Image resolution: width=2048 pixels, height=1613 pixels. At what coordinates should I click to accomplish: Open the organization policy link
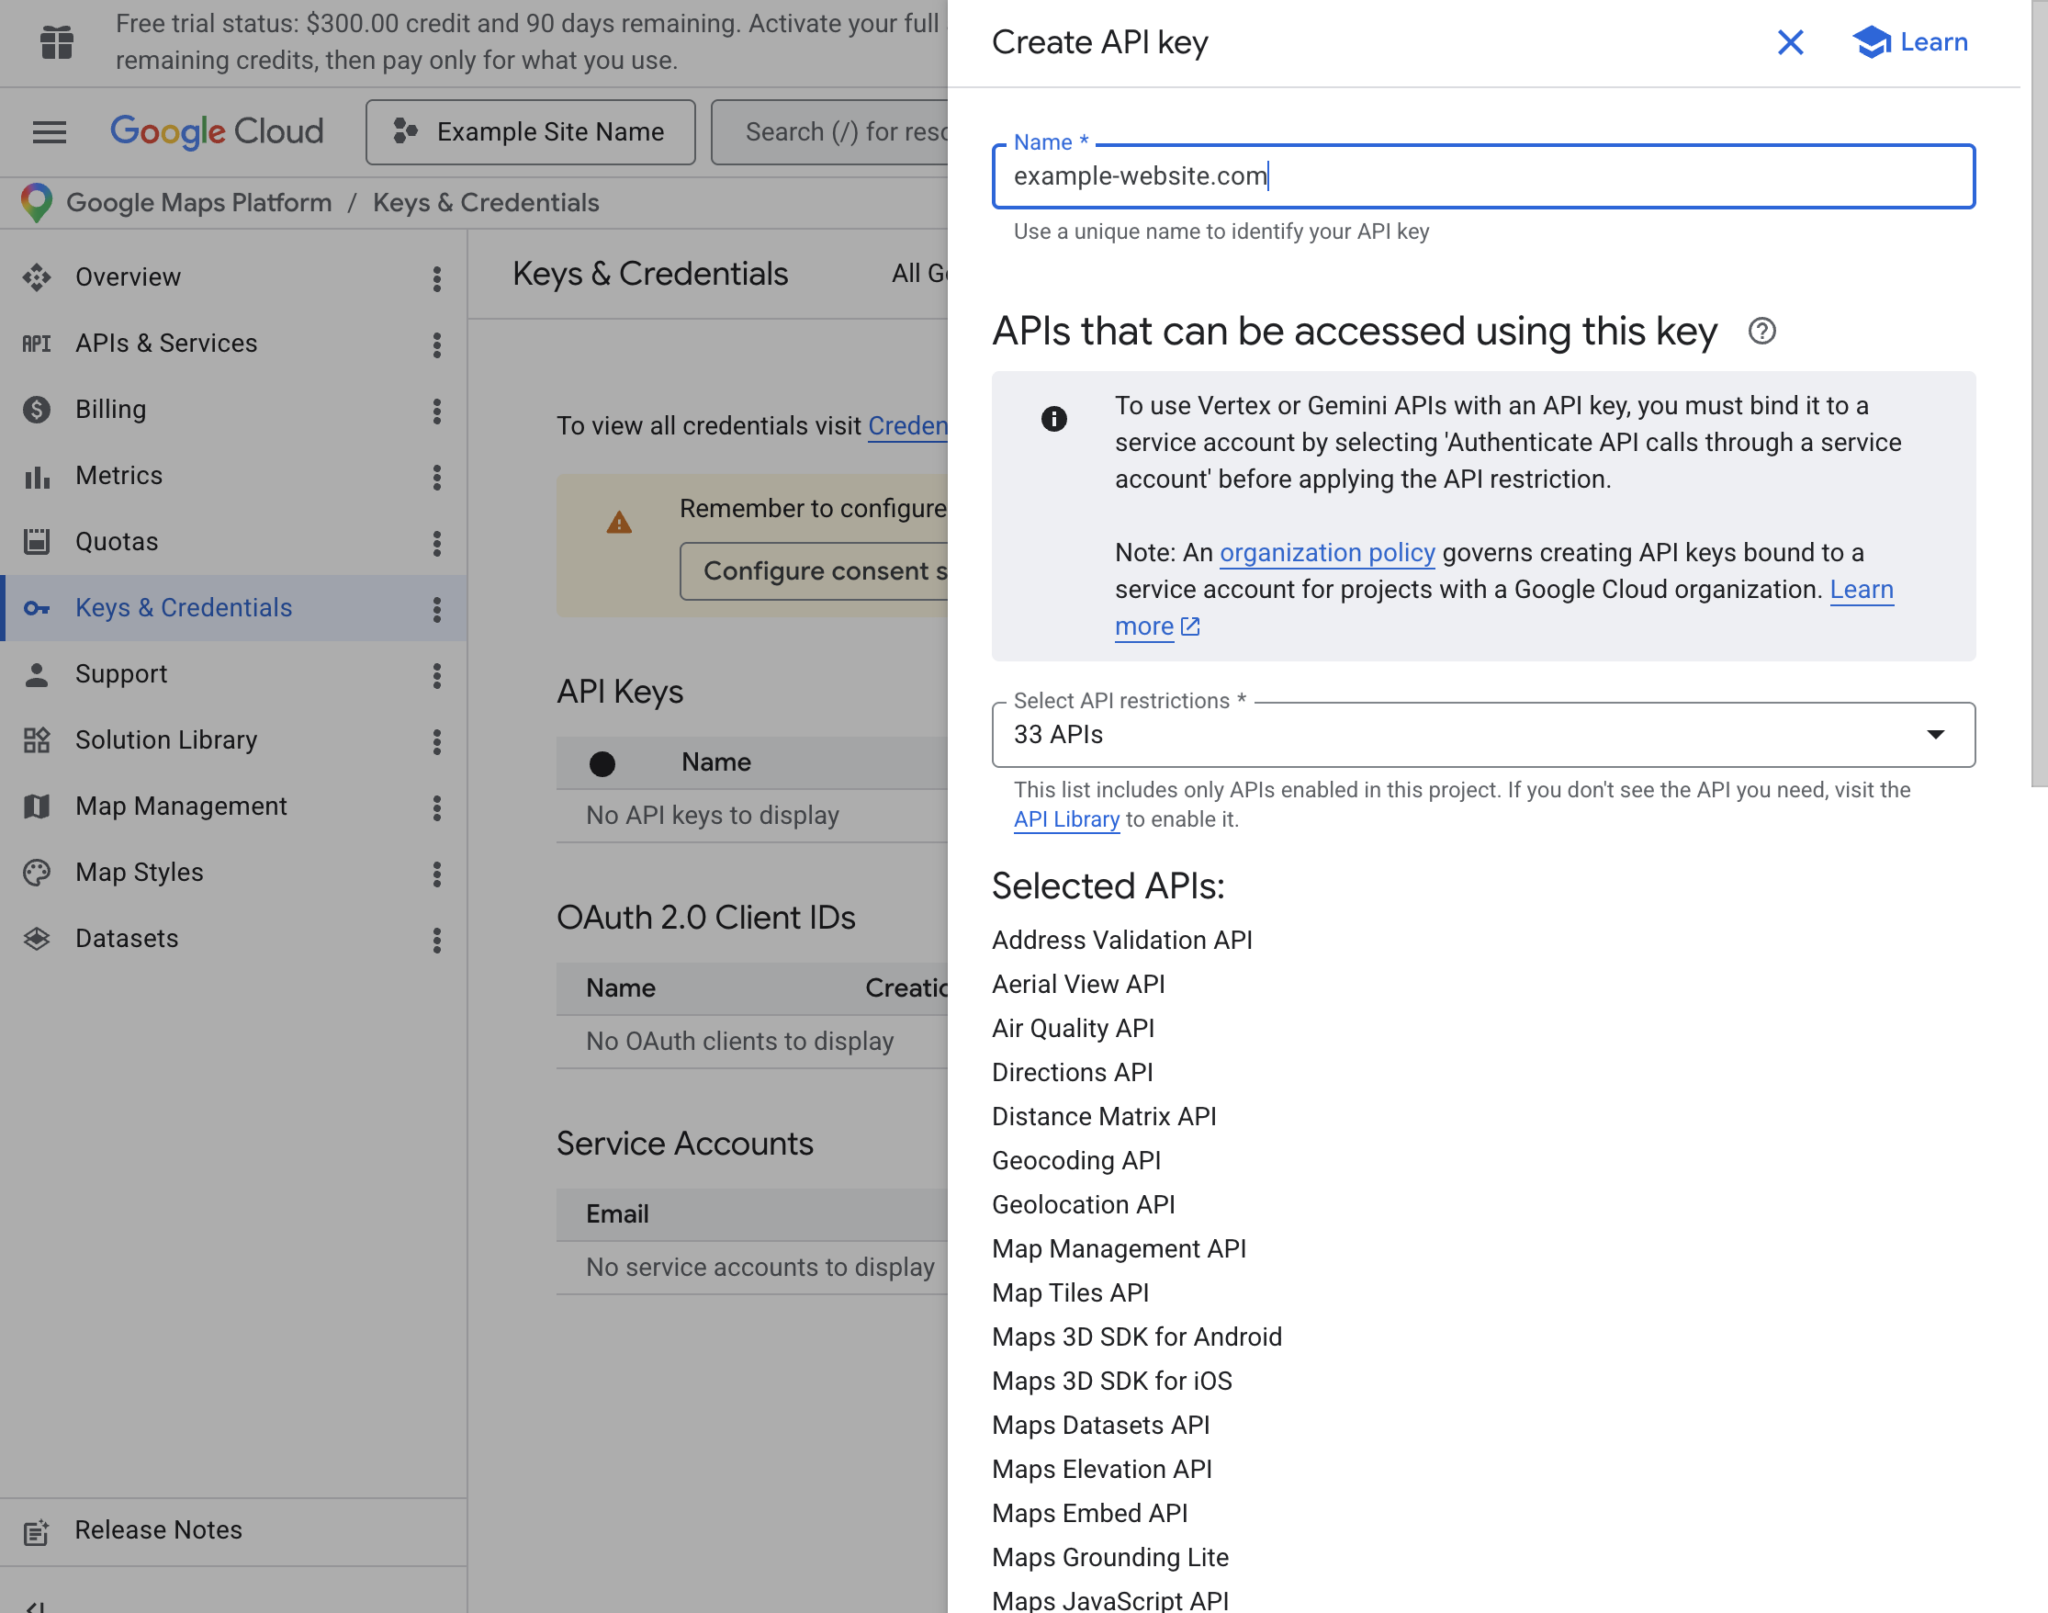tap(1327, 553)
